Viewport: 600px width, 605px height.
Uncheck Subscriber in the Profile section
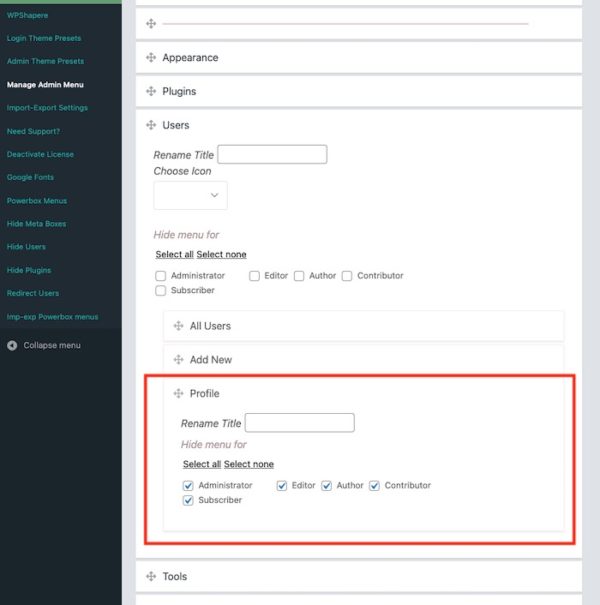[x=188, y=501]
